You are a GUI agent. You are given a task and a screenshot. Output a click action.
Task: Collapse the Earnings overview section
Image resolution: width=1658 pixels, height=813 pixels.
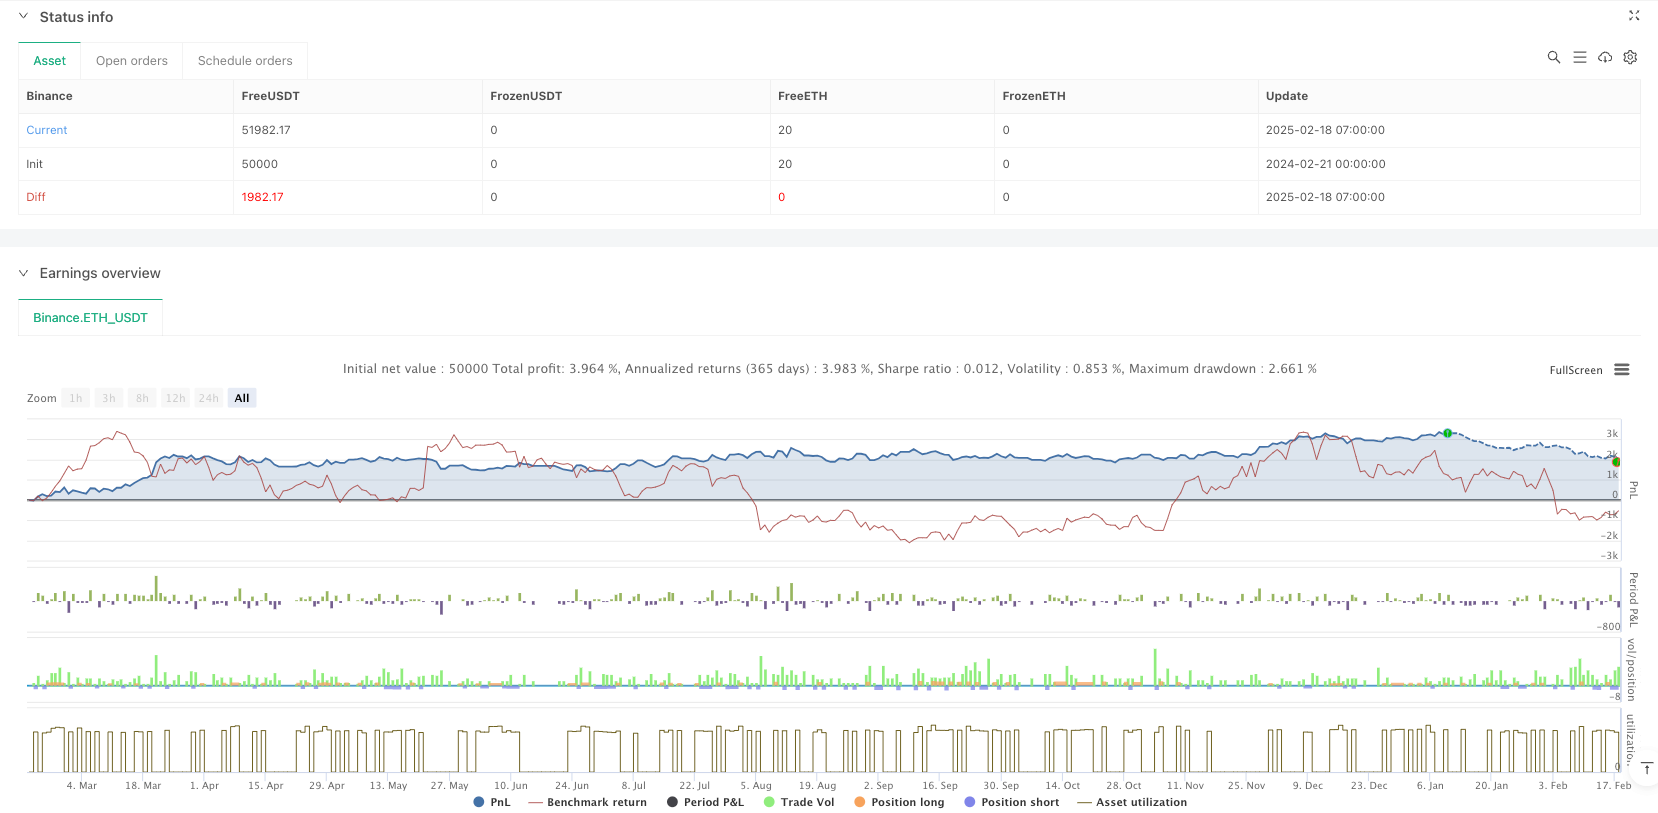tap(24, 273)
